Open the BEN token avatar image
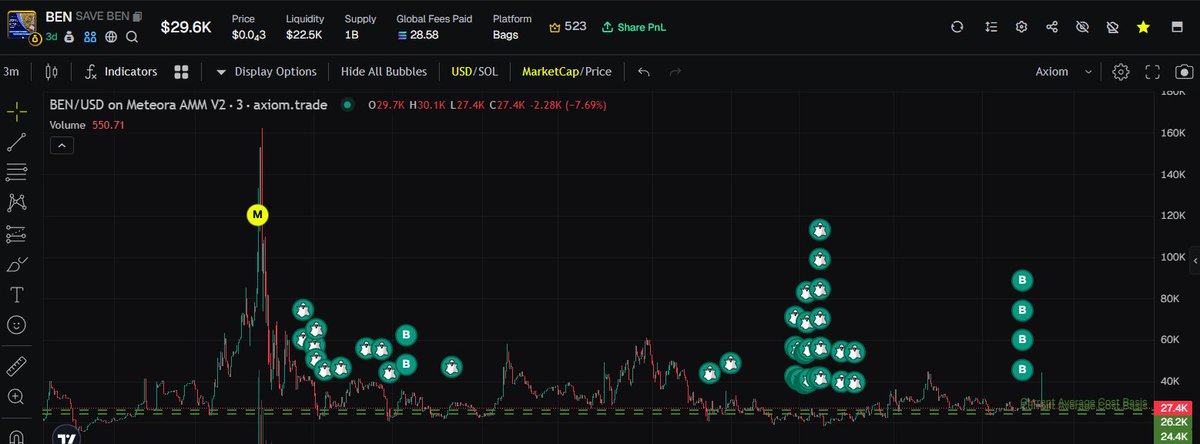Image resolution: width=1200 pixels, height=444 pixels. tap(22, 27)
